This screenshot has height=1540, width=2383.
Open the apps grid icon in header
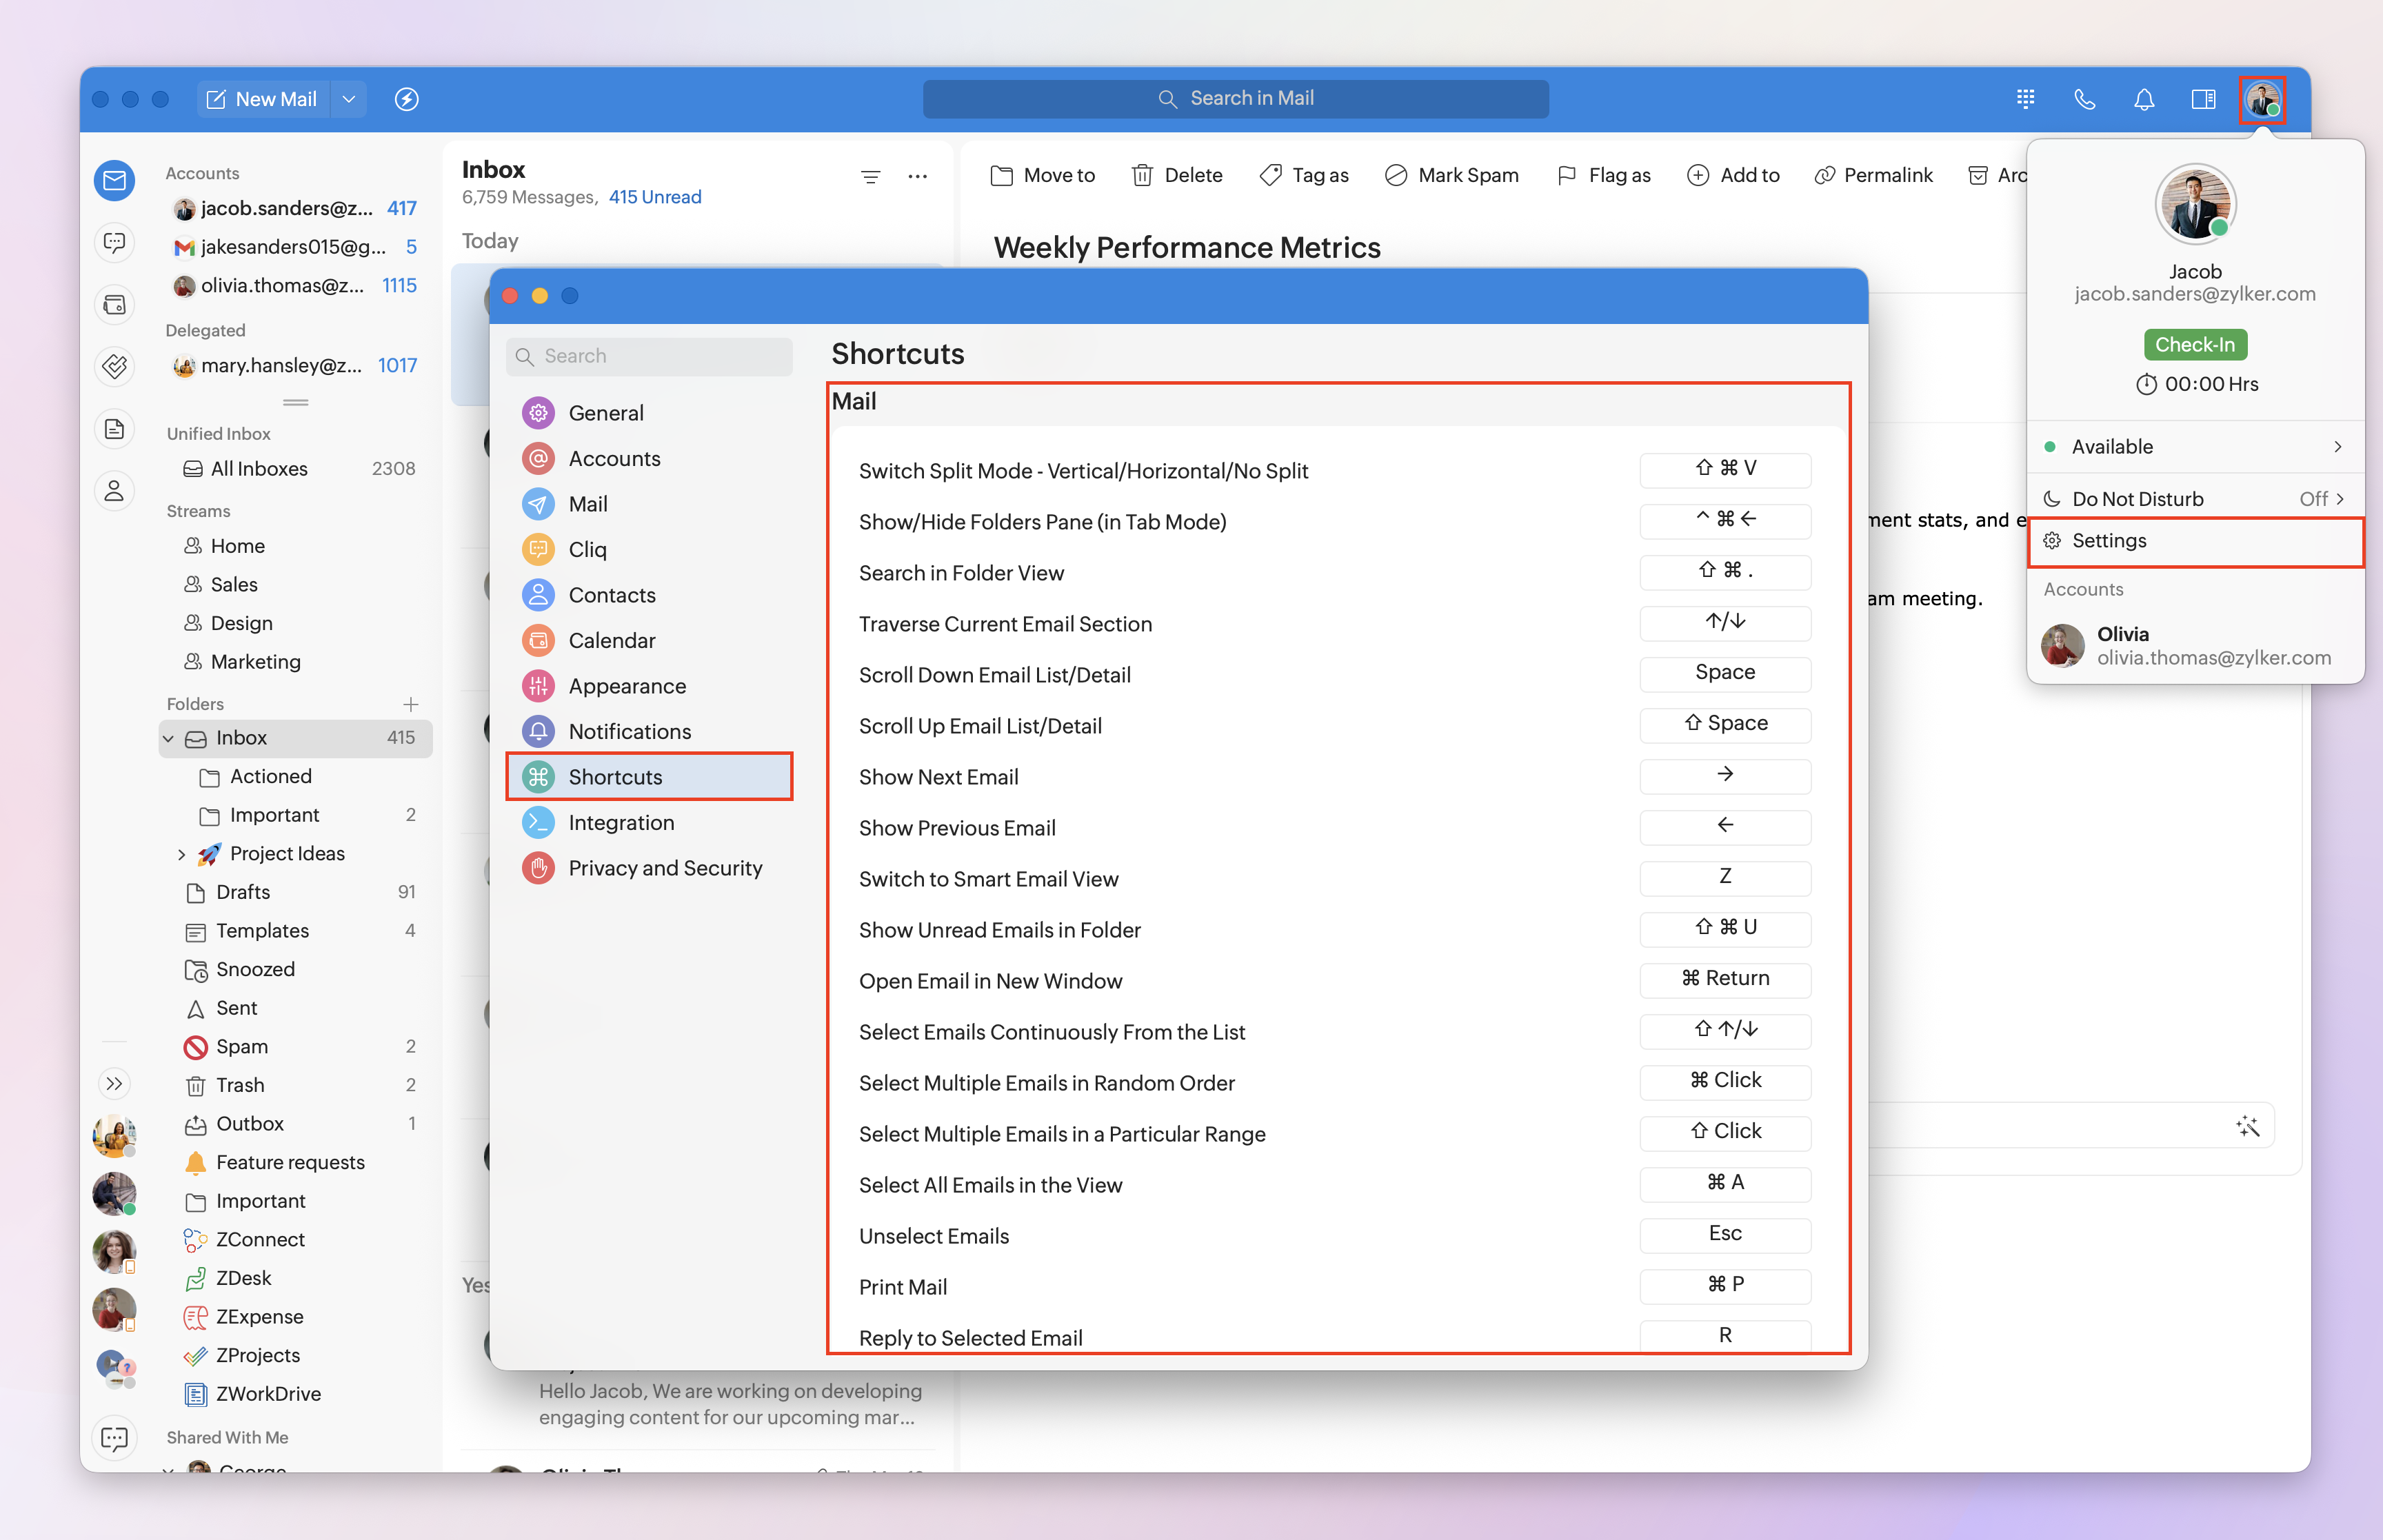pyautogui.click(x=2025, y=98)
